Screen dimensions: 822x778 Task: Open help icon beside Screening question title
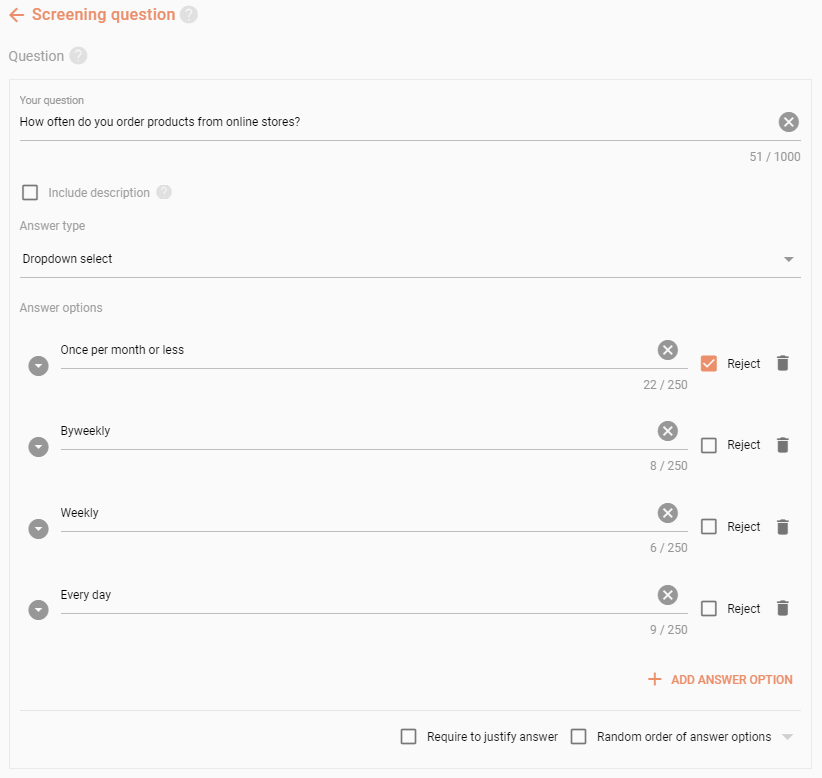click(x=189, y=15)
